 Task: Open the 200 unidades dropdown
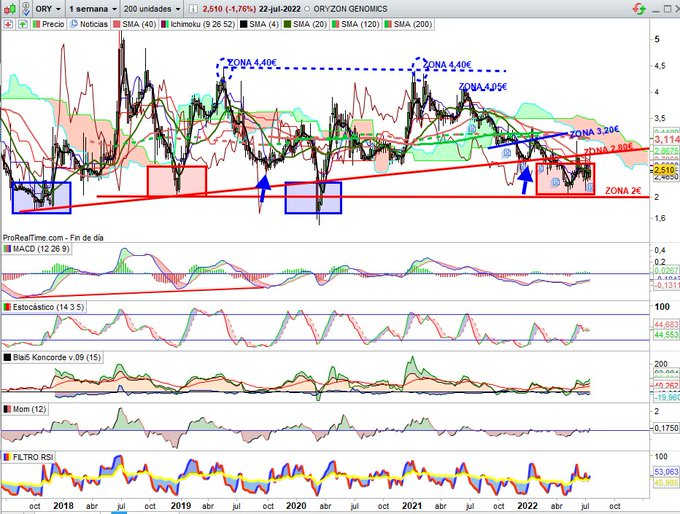[x=151, y=9]
